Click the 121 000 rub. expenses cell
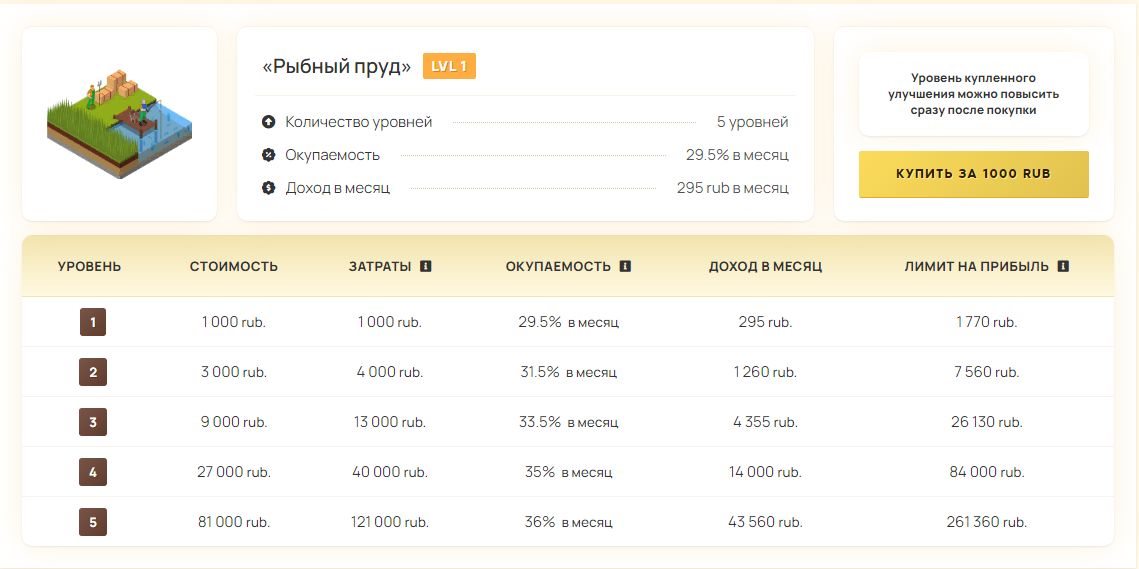The height and width of the screenshot is (569, 1139). [390, 522]
